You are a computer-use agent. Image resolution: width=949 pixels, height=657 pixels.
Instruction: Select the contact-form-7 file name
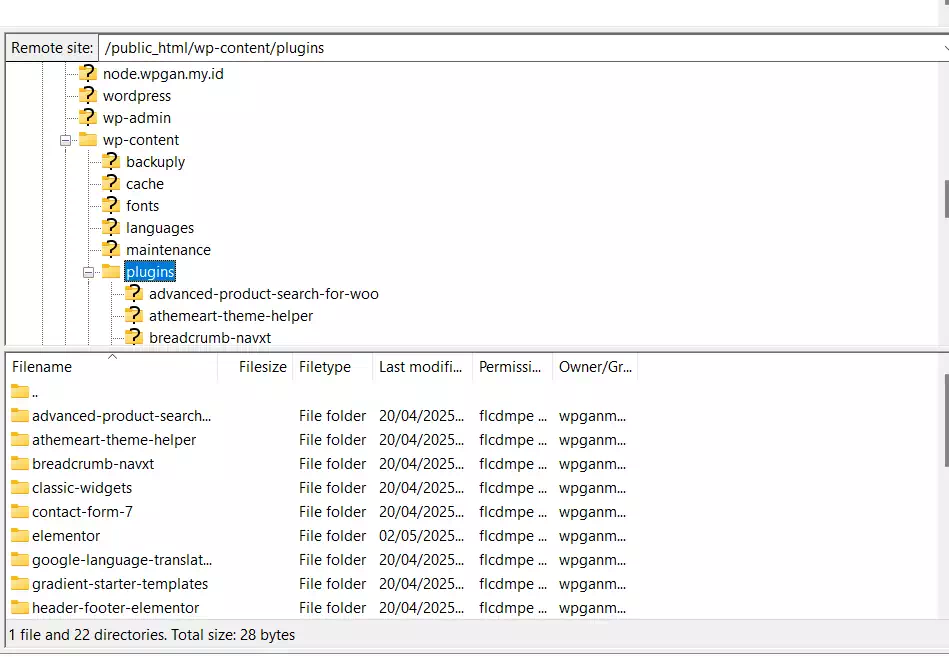coord(82,512)
